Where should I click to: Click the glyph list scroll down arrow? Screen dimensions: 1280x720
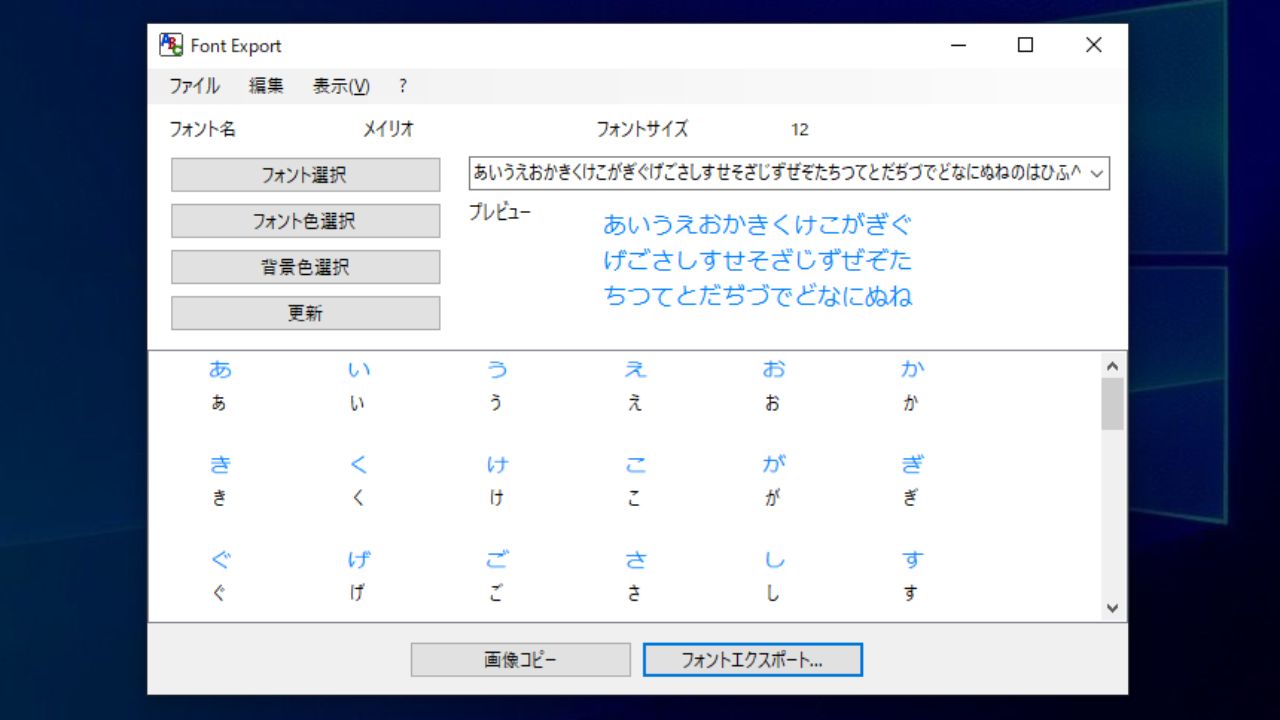1112,608
